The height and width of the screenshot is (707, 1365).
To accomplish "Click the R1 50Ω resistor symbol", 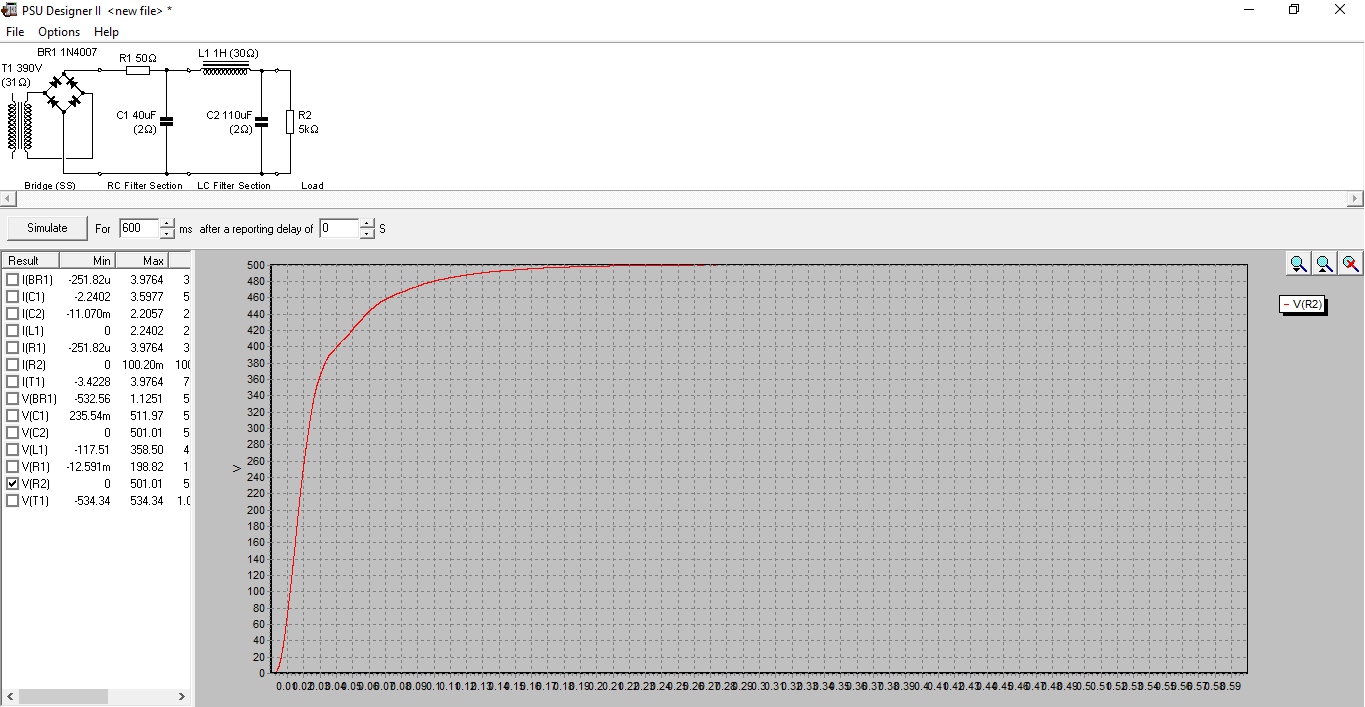I will 138,70.
